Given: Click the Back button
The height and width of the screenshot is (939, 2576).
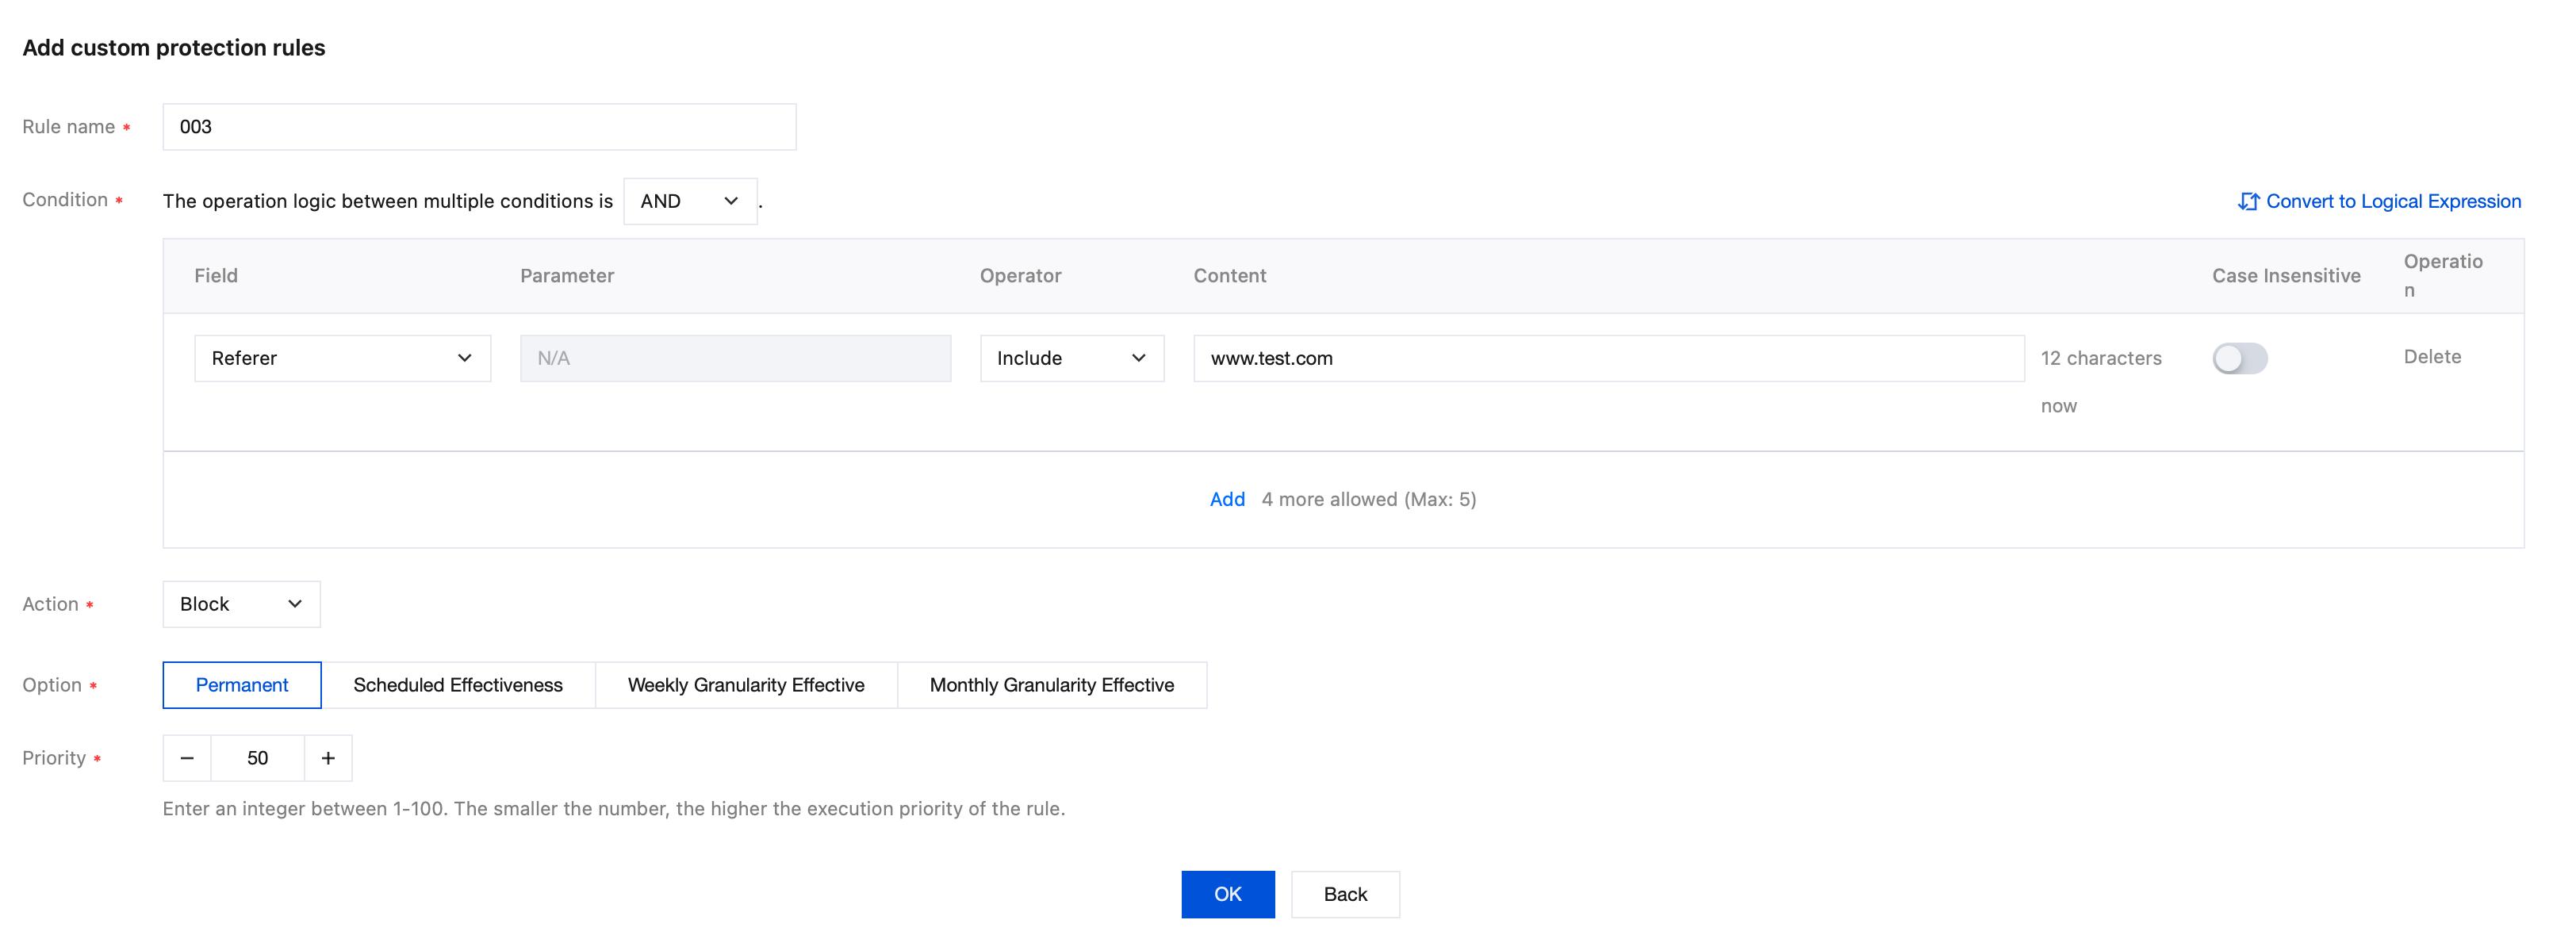Looking at the screenshot, I should pos(1344,894).
